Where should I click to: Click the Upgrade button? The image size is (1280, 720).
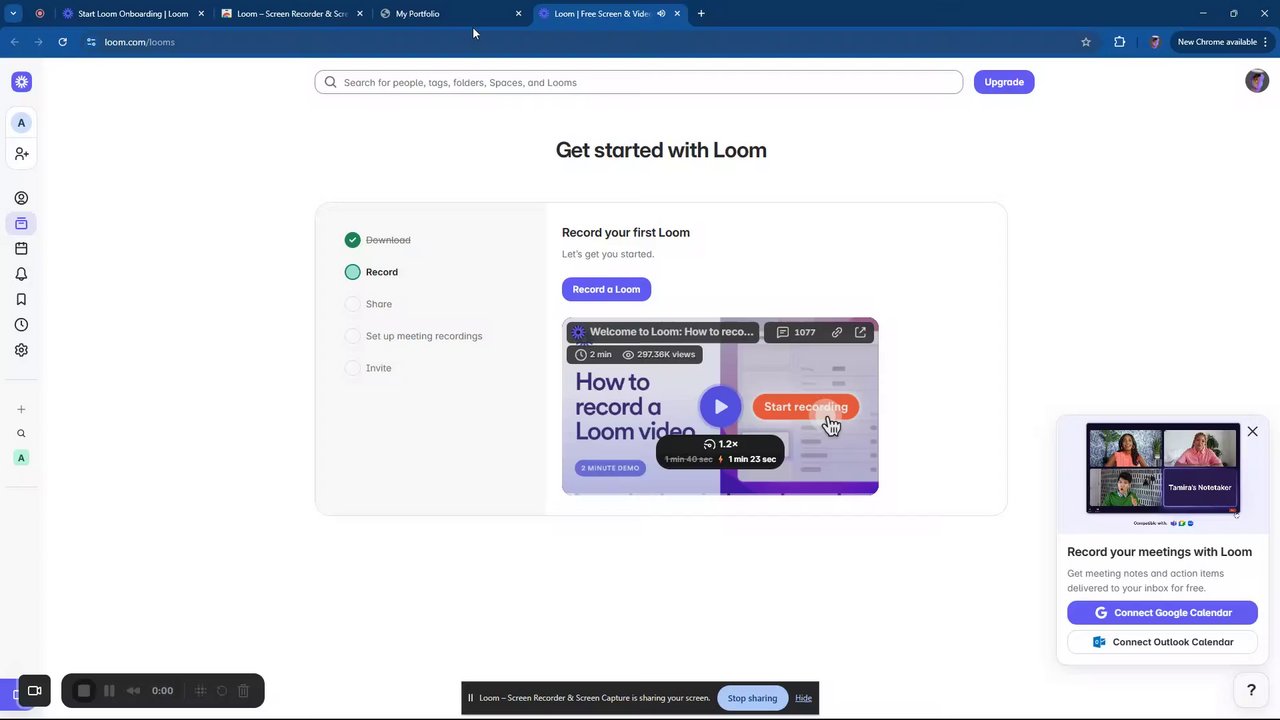(1004, 82)
